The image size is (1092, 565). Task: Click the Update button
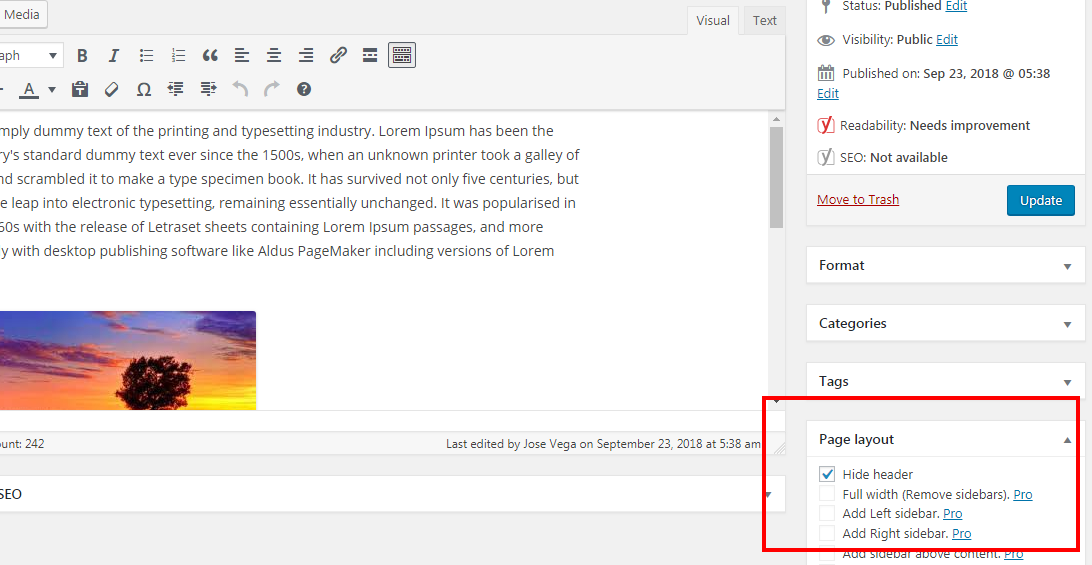[x=1040, y=200]
